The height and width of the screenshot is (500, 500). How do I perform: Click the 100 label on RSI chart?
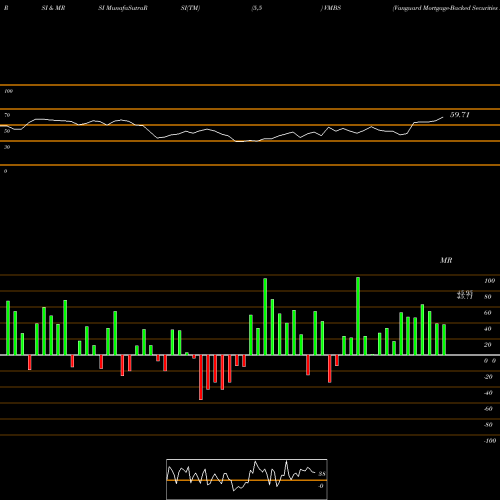coord(8,91)
